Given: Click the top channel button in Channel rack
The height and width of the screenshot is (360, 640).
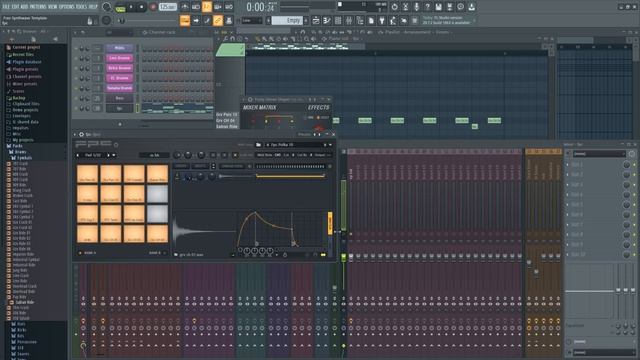Looking at the screenshot, I should [x=119, y=48].
